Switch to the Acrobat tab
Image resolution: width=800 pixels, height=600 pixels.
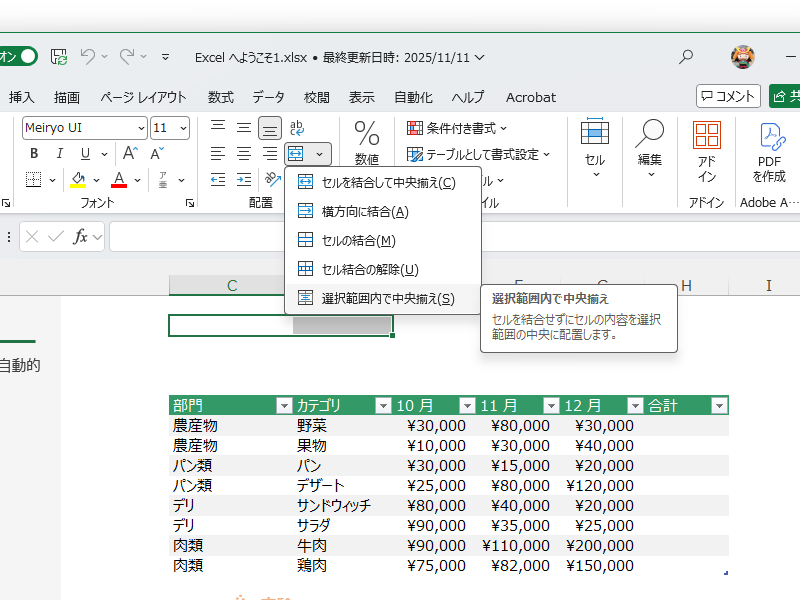pos(531,97)
